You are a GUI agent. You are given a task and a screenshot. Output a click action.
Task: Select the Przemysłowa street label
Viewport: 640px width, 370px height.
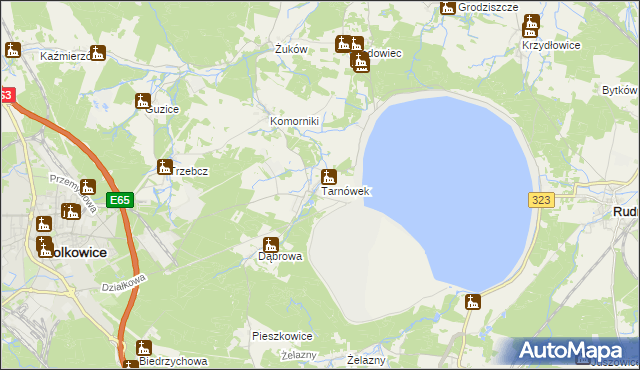73,193
